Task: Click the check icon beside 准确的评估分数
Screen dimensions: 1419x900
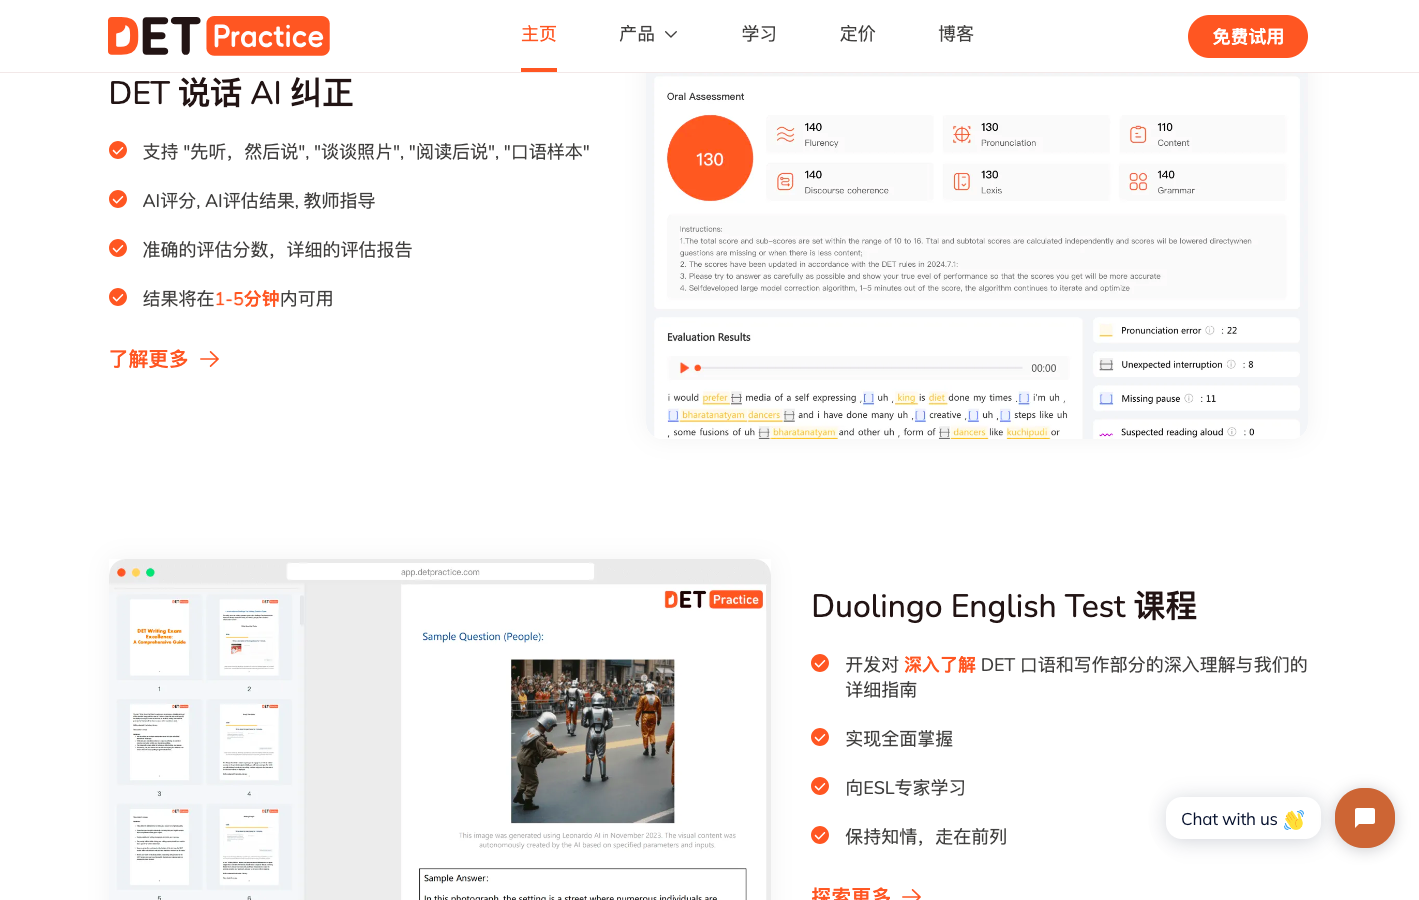Action: (118, 248)
